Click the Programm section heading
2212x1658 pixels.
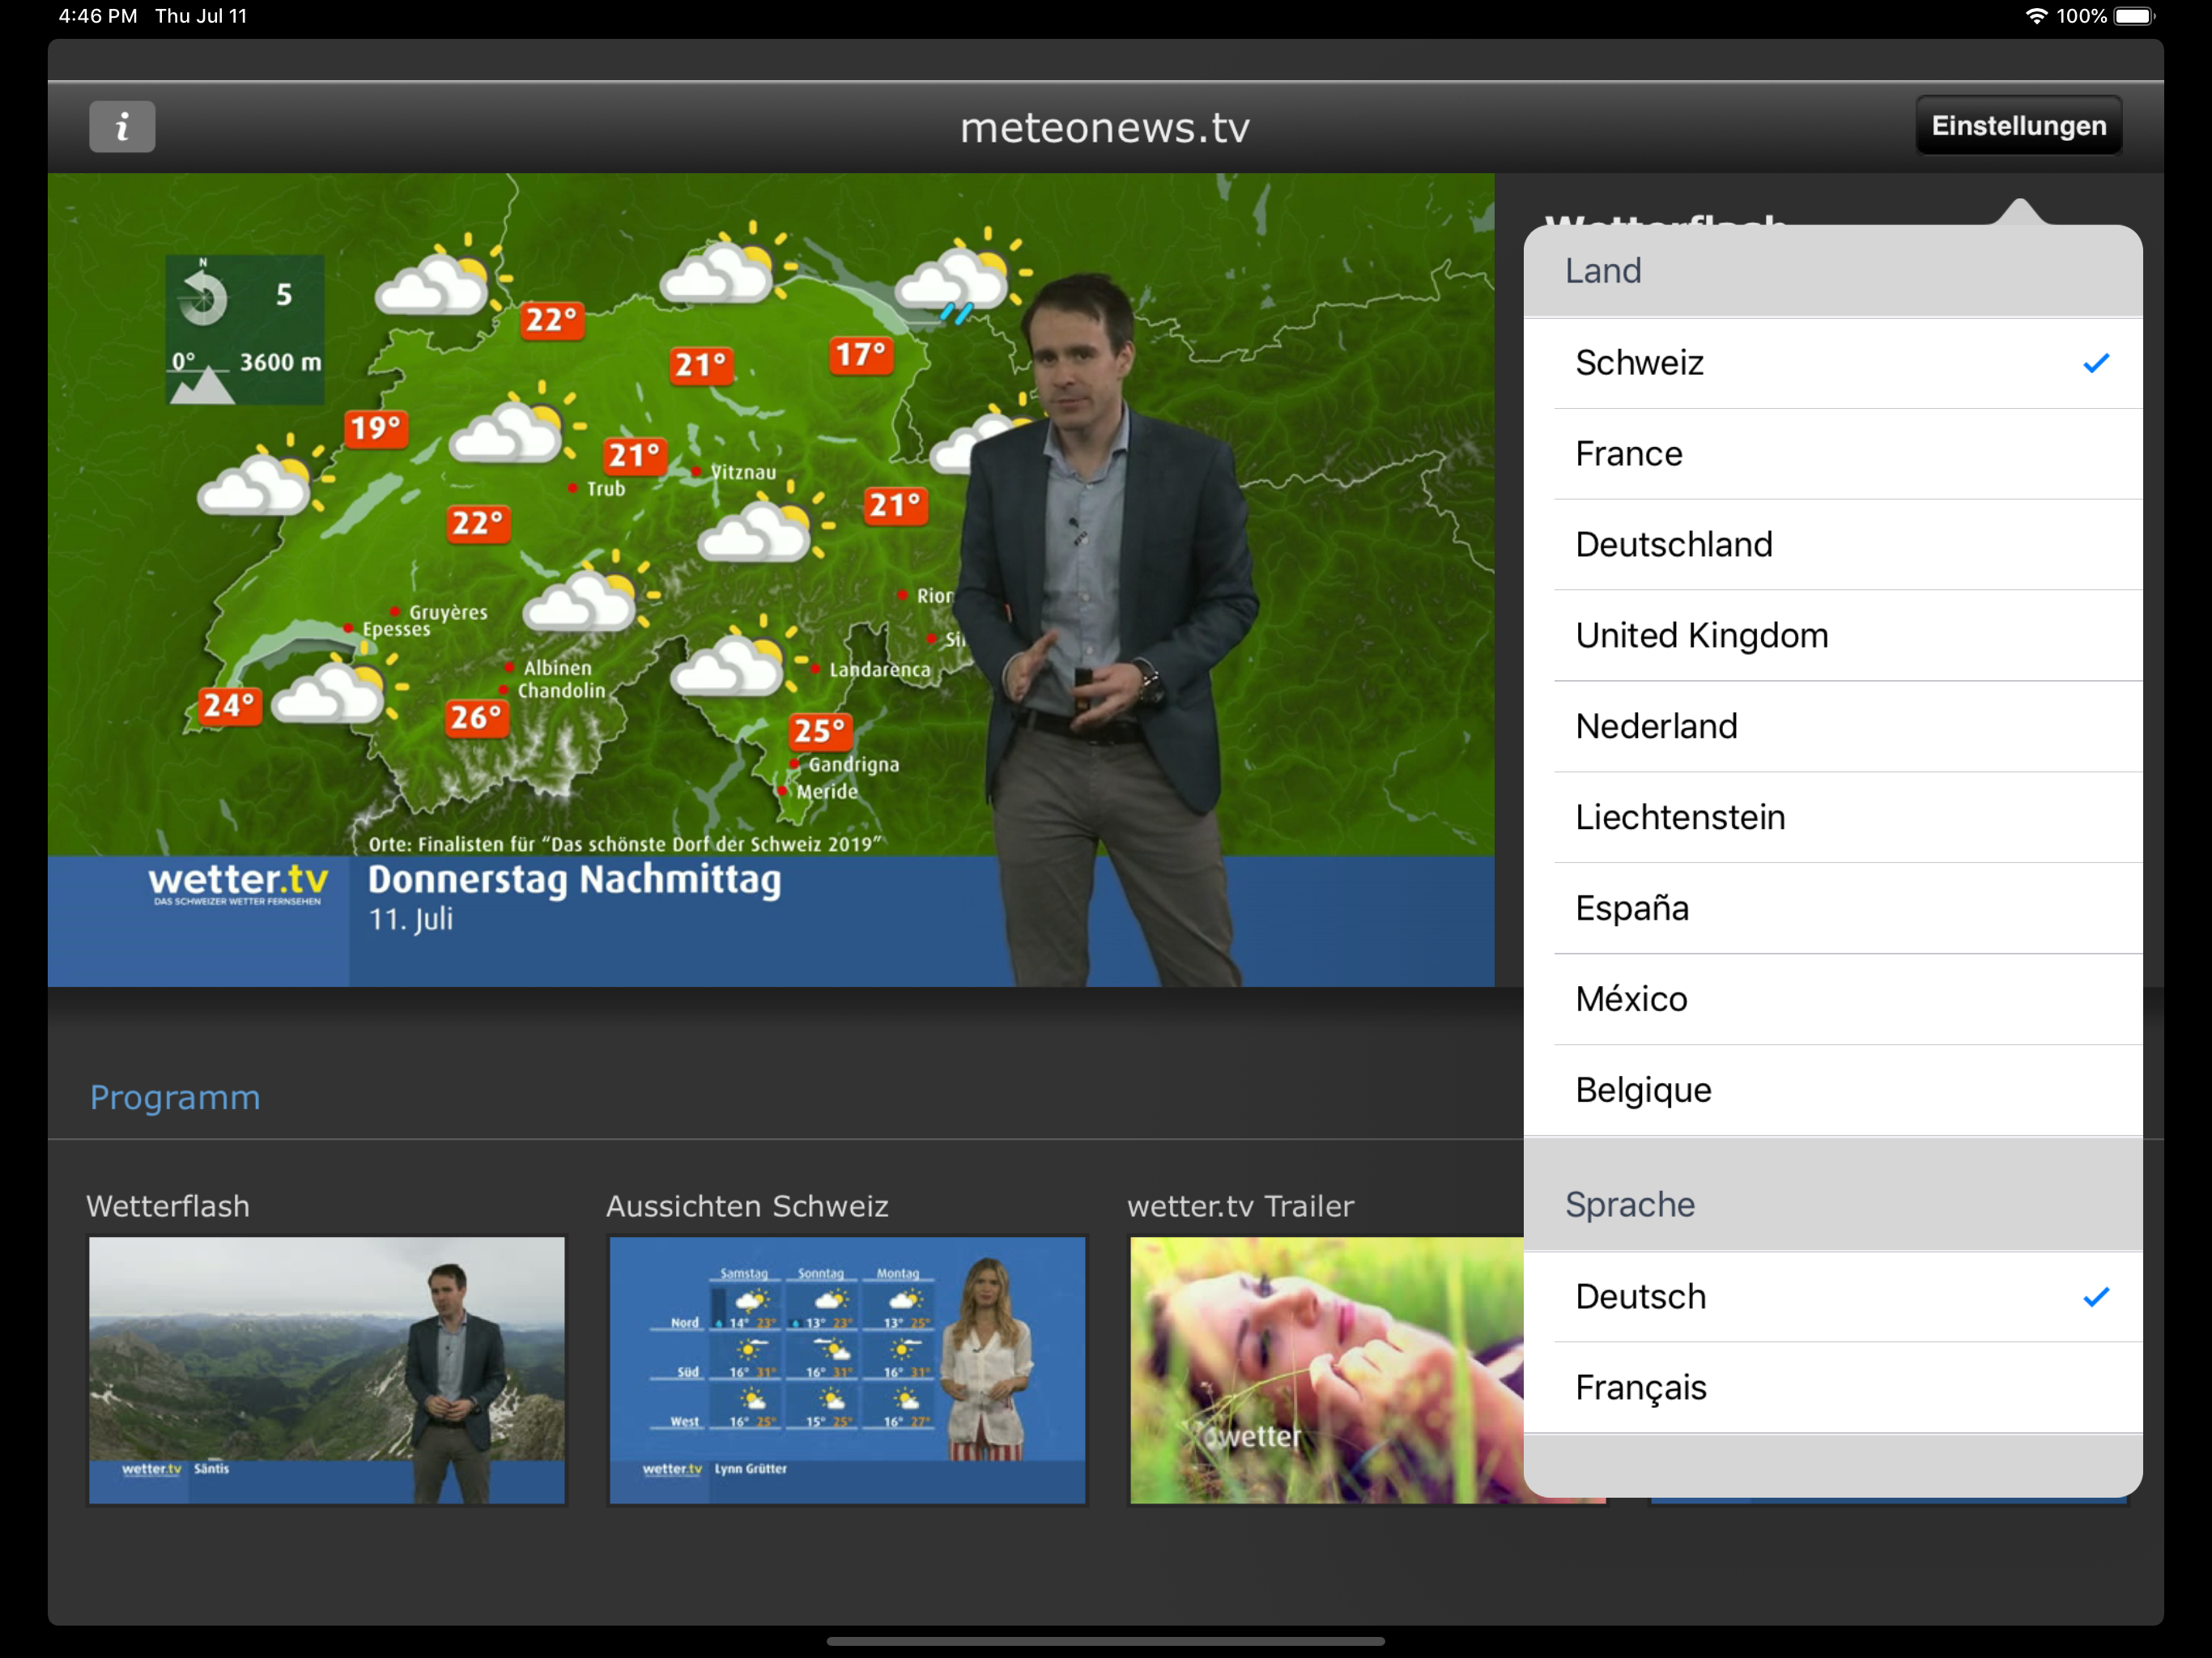tap(175, 1098)
